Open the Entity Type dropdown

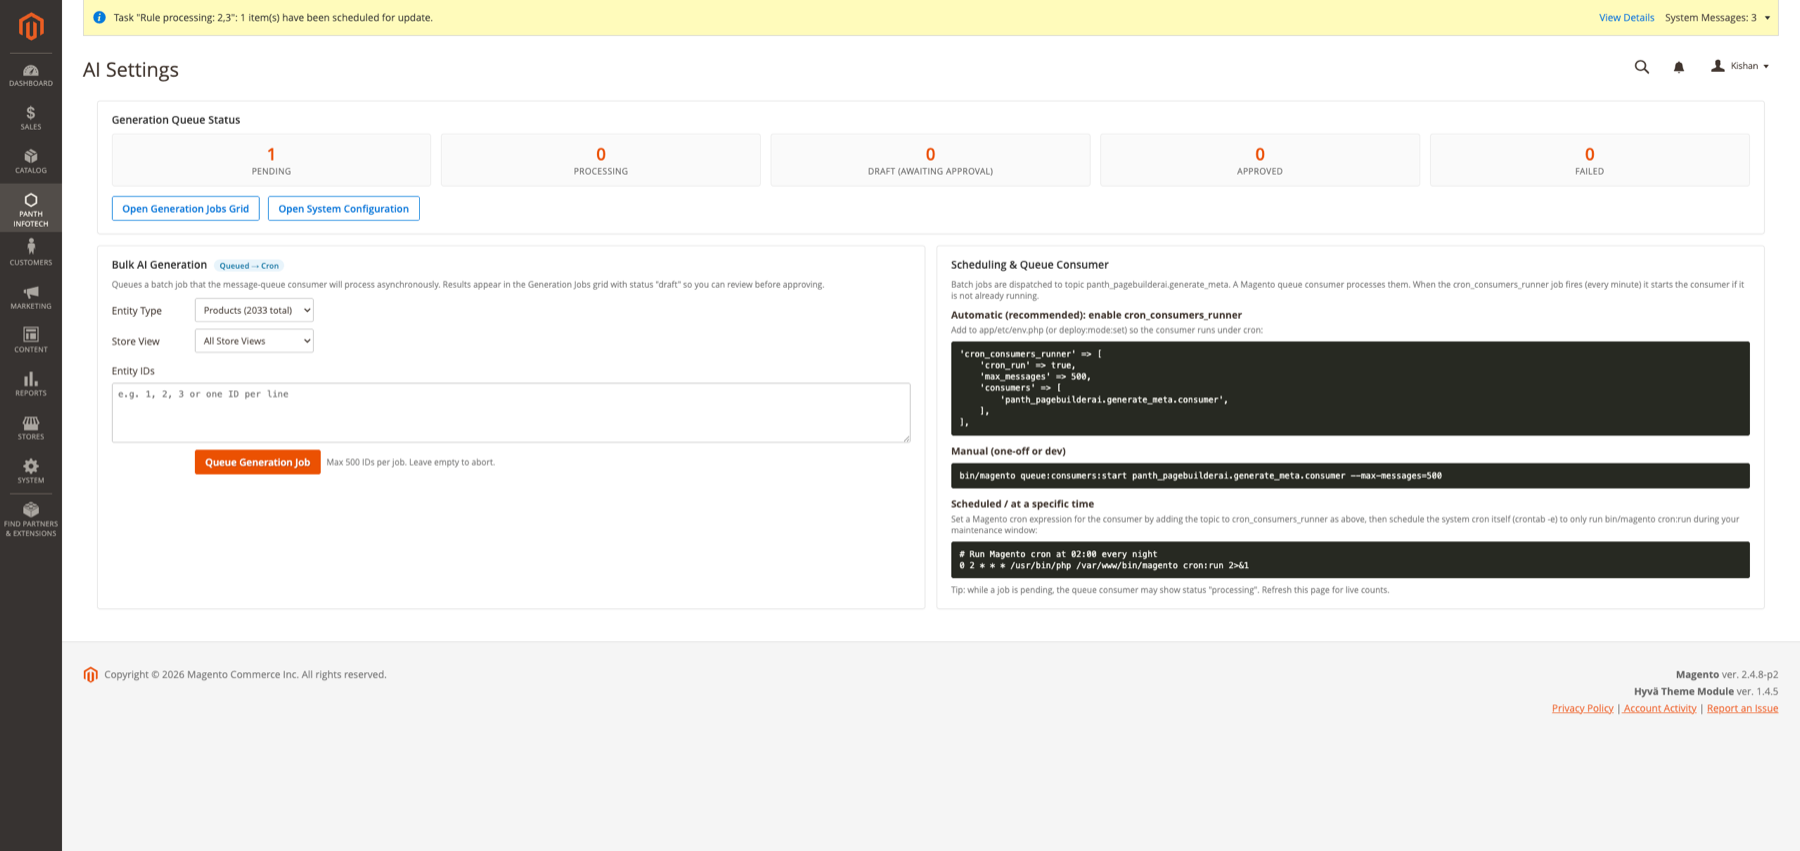coord(254,310)
